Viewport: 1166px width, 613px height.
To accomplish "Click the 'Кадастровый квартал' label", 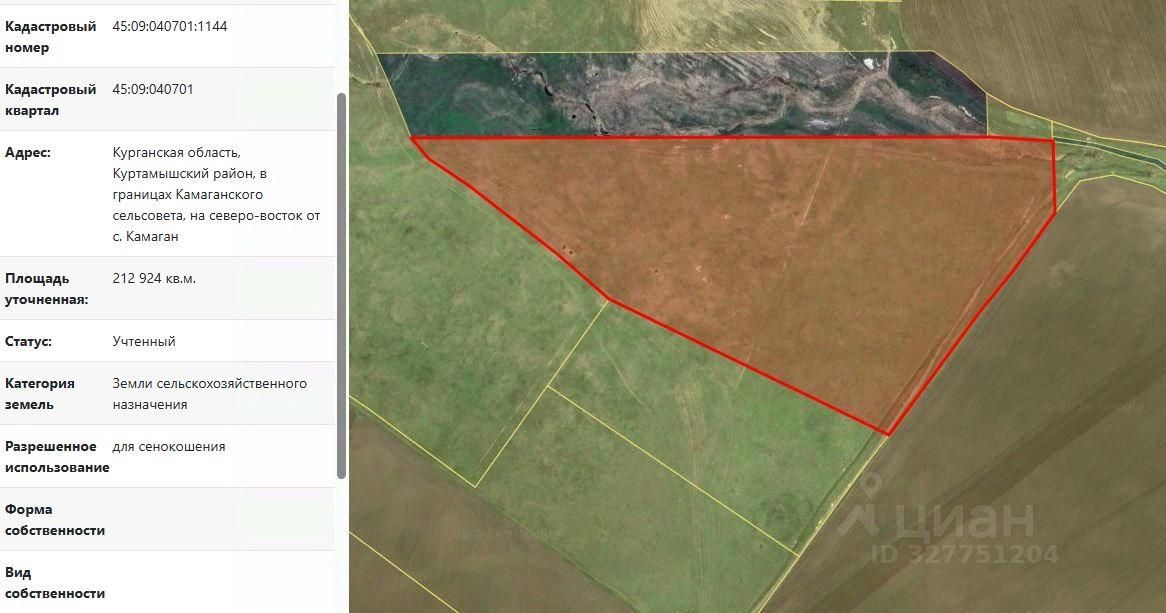I will 51,100.
